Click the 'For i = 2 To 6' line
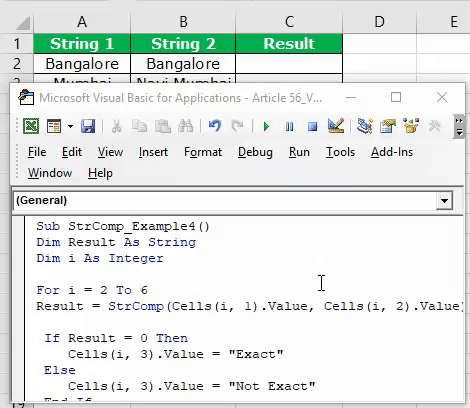Image resolution: width=470 pixels, height=408 pixels. 92,290
